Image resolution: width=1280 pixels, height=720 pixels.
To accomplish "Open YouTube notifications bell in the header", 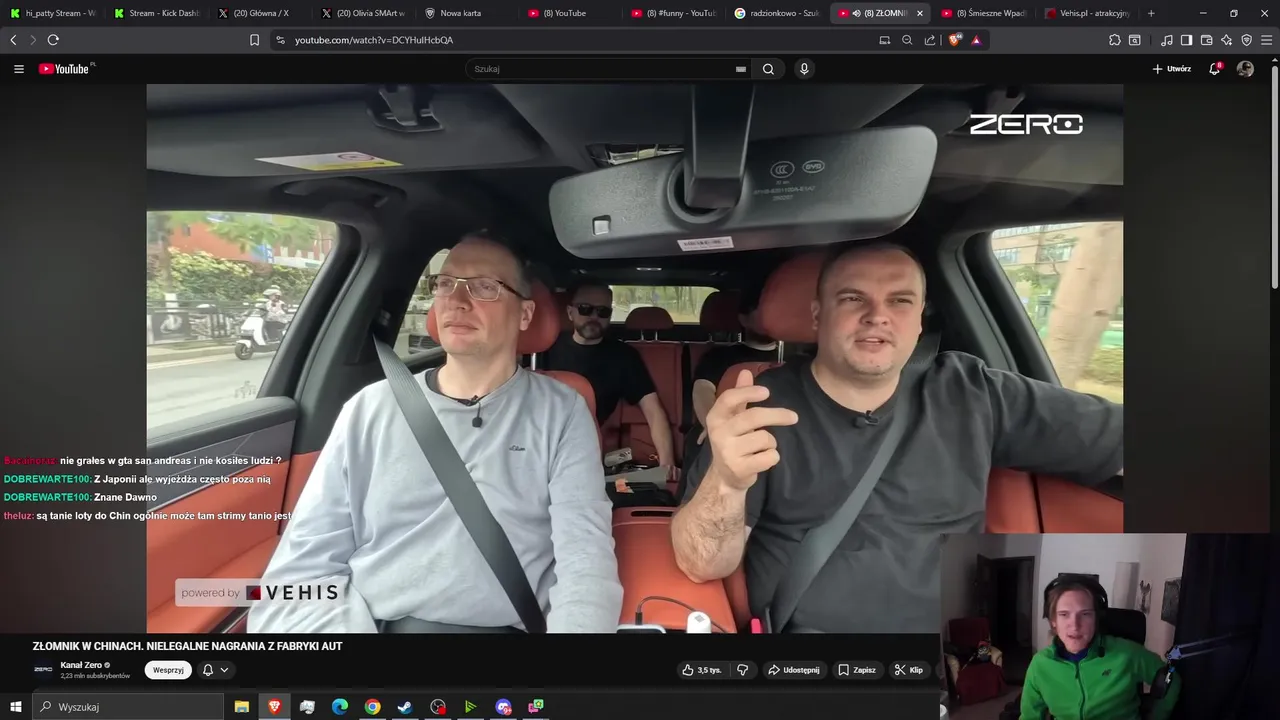I will coord(1215,69).
